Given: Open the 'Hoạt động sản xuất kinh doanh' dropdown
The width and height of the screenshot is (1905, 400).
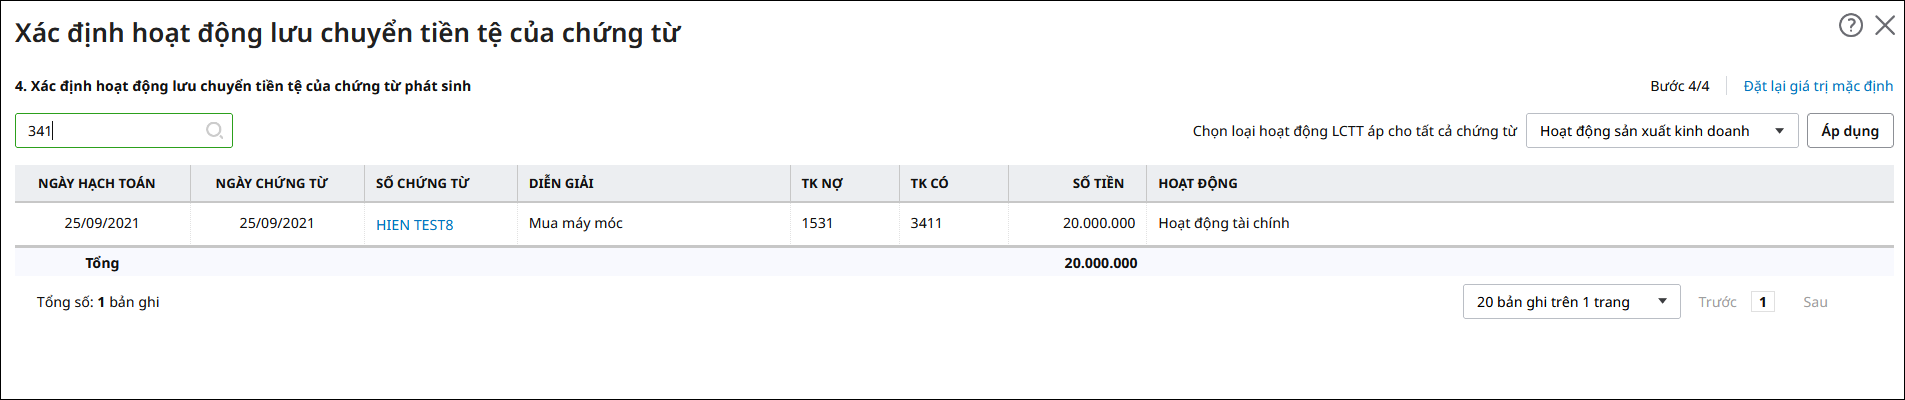Looking at the screenshot, I should (x=1661, y=131).
